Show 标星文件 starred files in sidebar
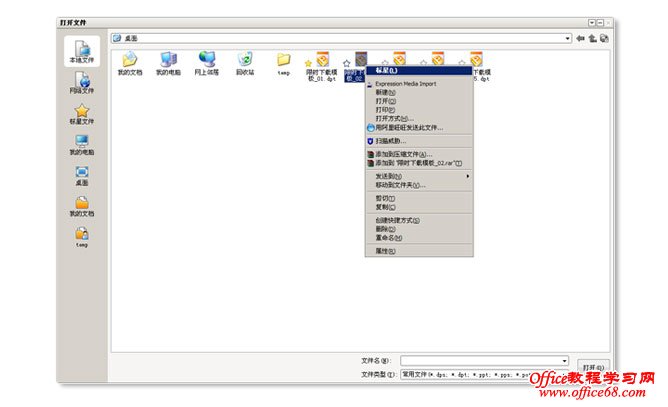 82,114
